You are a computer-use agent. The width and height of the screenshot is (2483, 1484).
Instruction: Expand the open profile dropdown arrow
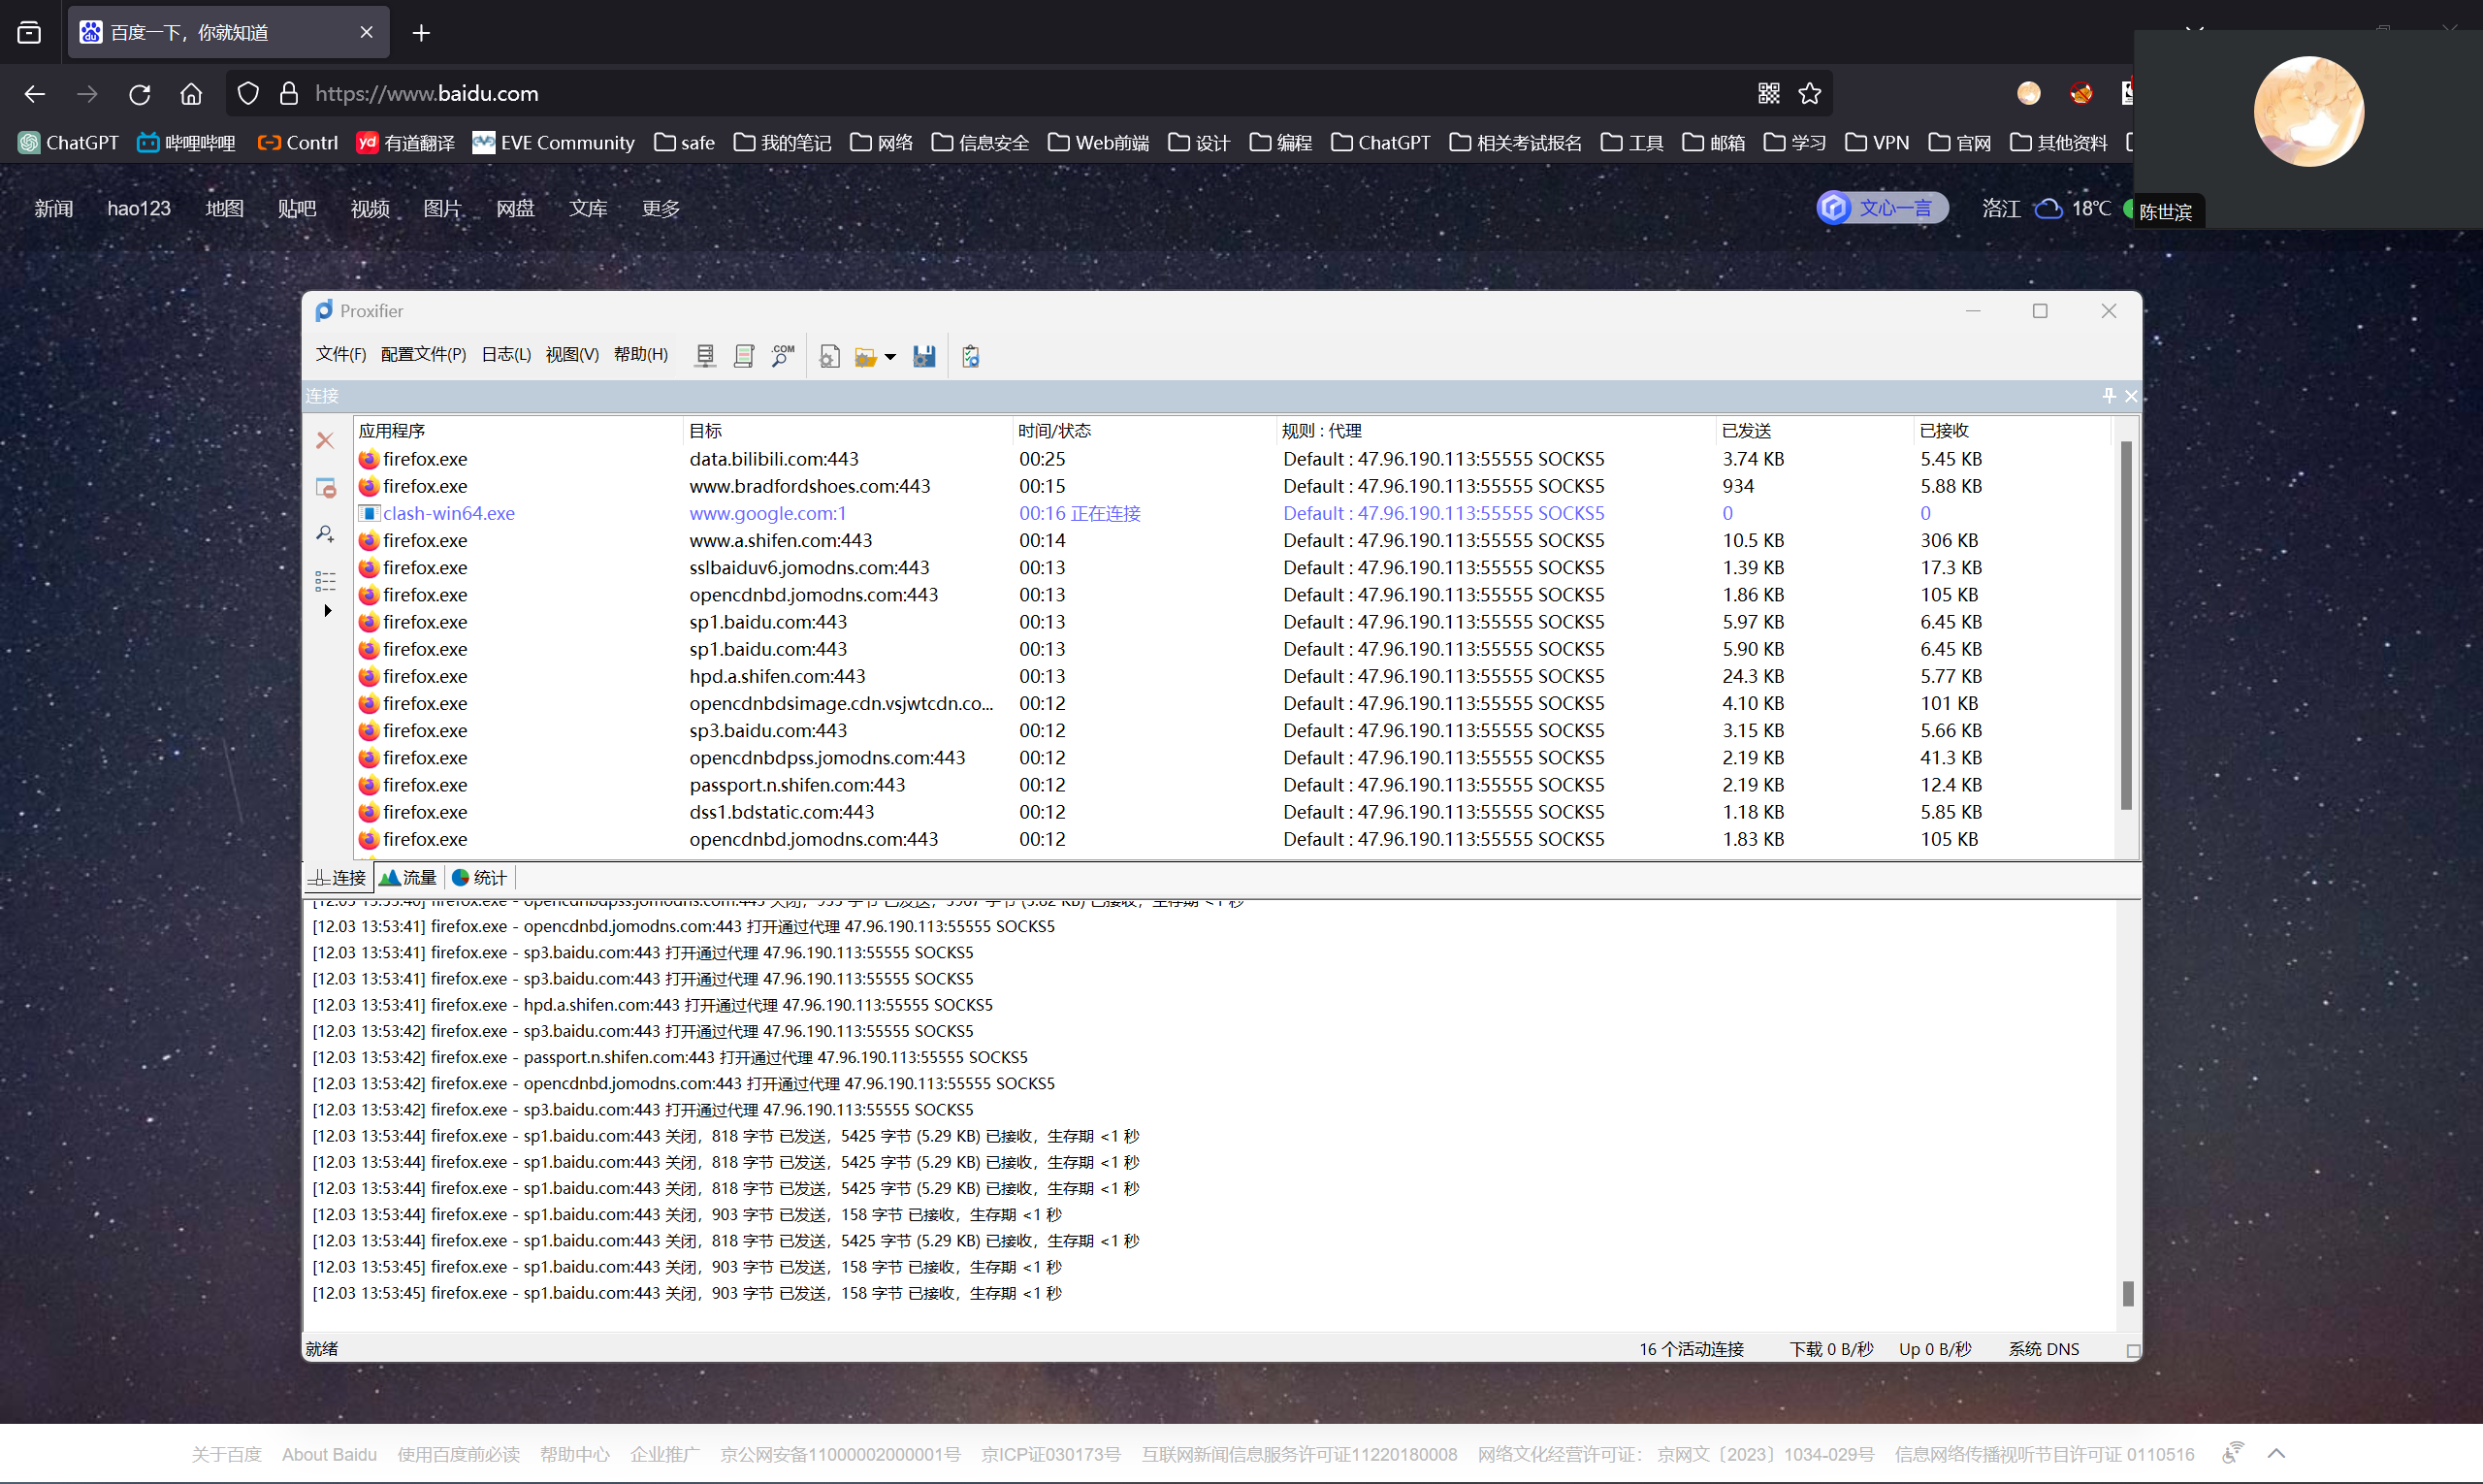coord(890,357)
